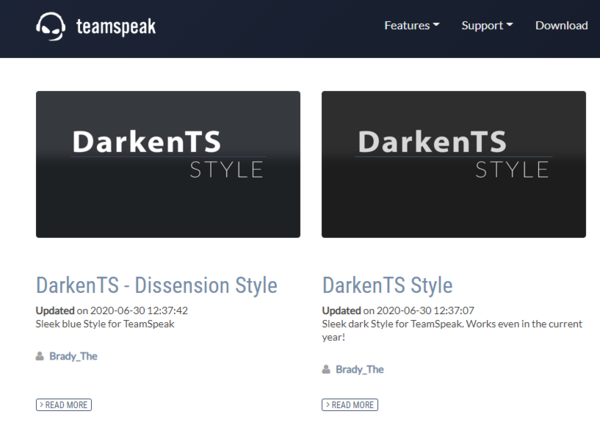600x436 pixels.
Task: Go to the Download page
Action: click(561, 26)
